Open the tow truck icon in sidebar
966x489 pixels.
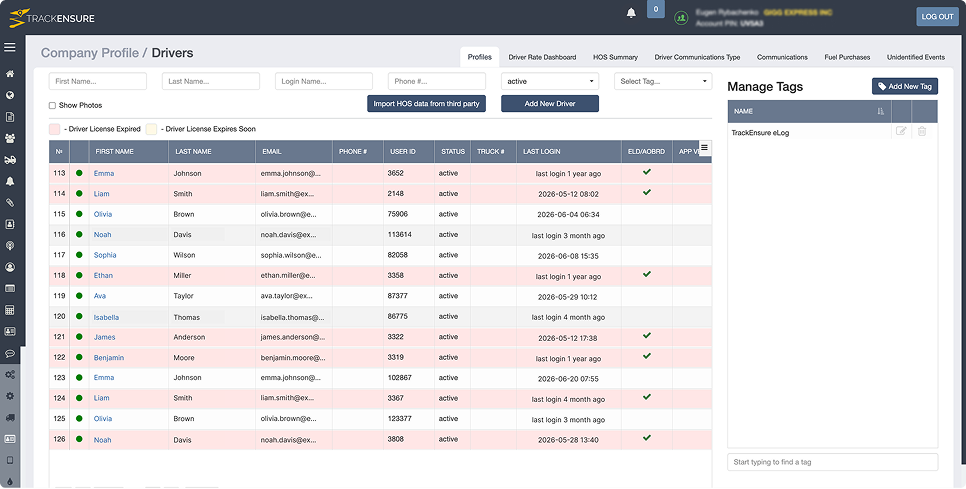click(x=10, y=160)
